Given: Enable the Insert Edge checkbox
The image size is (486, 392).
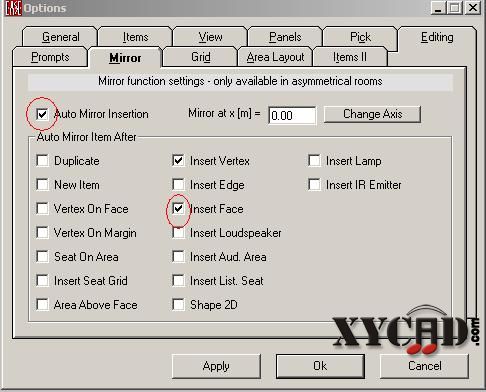Looking at the screenshot, I should 178,184.
